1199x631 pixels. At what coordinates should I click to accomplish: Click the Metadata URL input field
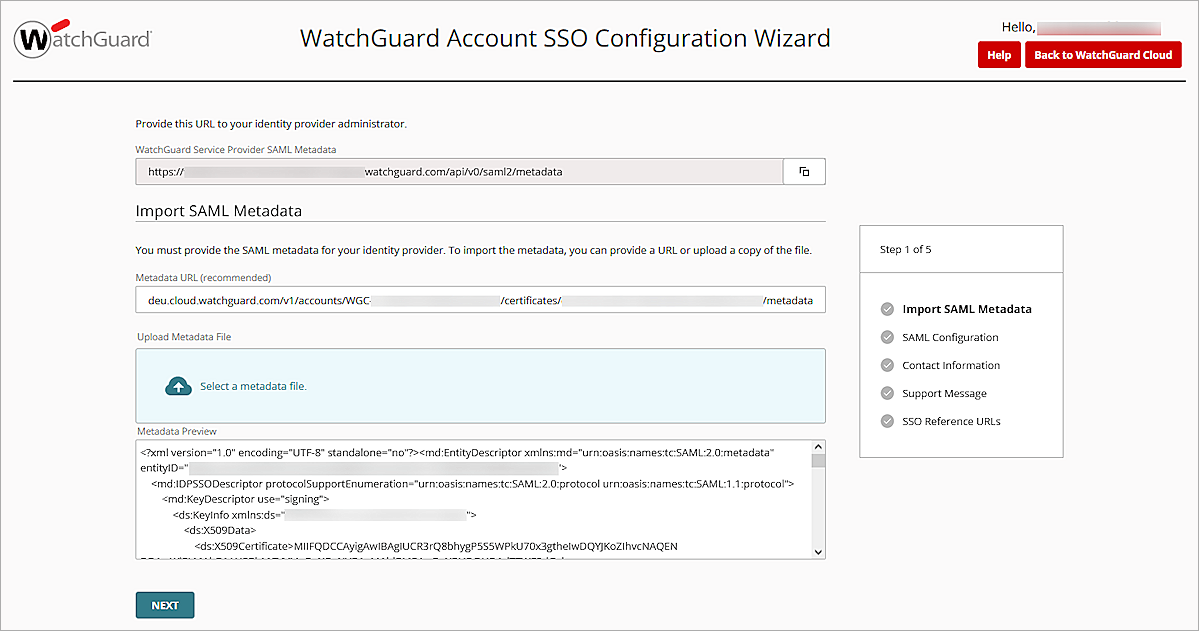click(480, 299)
